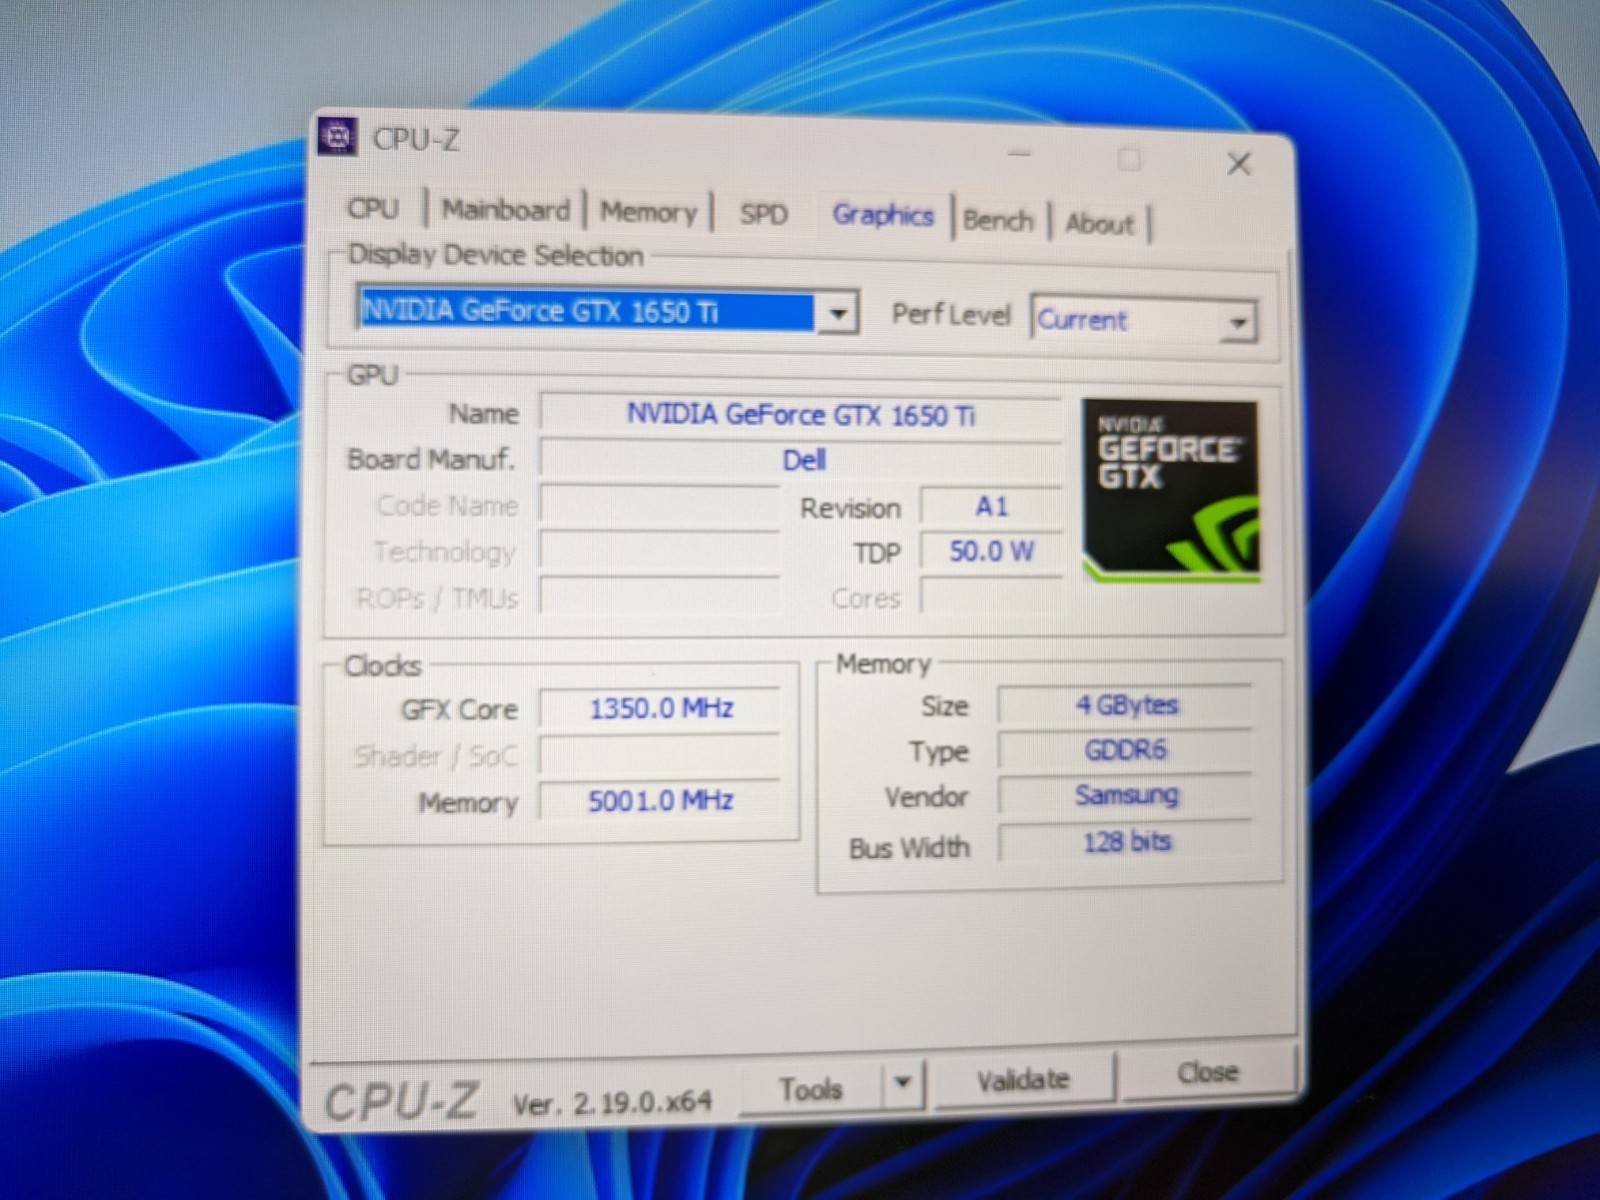Click the empty Technology field
Image resolution: width=1600 pixels, height=1200 pixels.
[x=660, y=551]
